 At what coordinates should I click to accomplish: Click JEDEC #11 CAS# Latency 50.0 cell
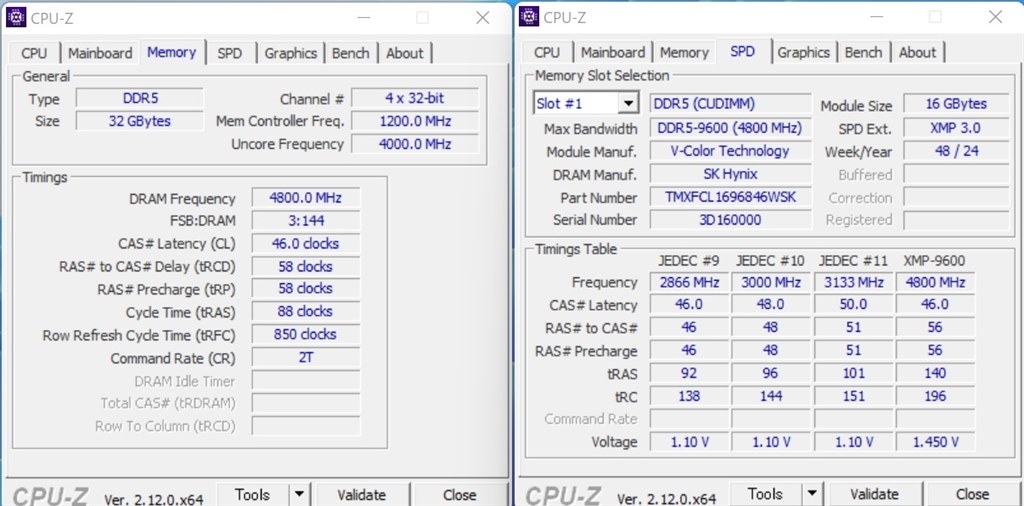point(853,304)
